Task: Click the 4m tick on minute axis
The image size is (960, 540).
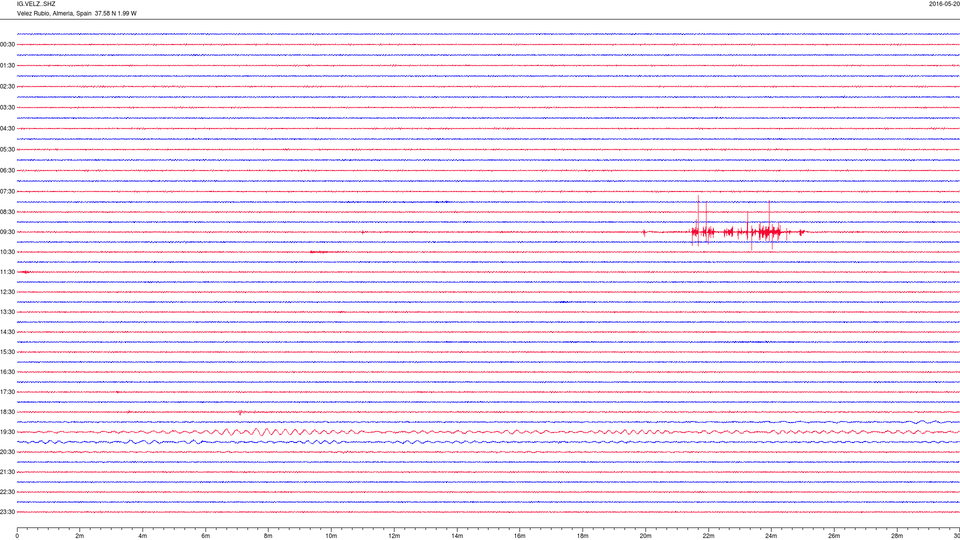Action: click(x=143, y=536)
